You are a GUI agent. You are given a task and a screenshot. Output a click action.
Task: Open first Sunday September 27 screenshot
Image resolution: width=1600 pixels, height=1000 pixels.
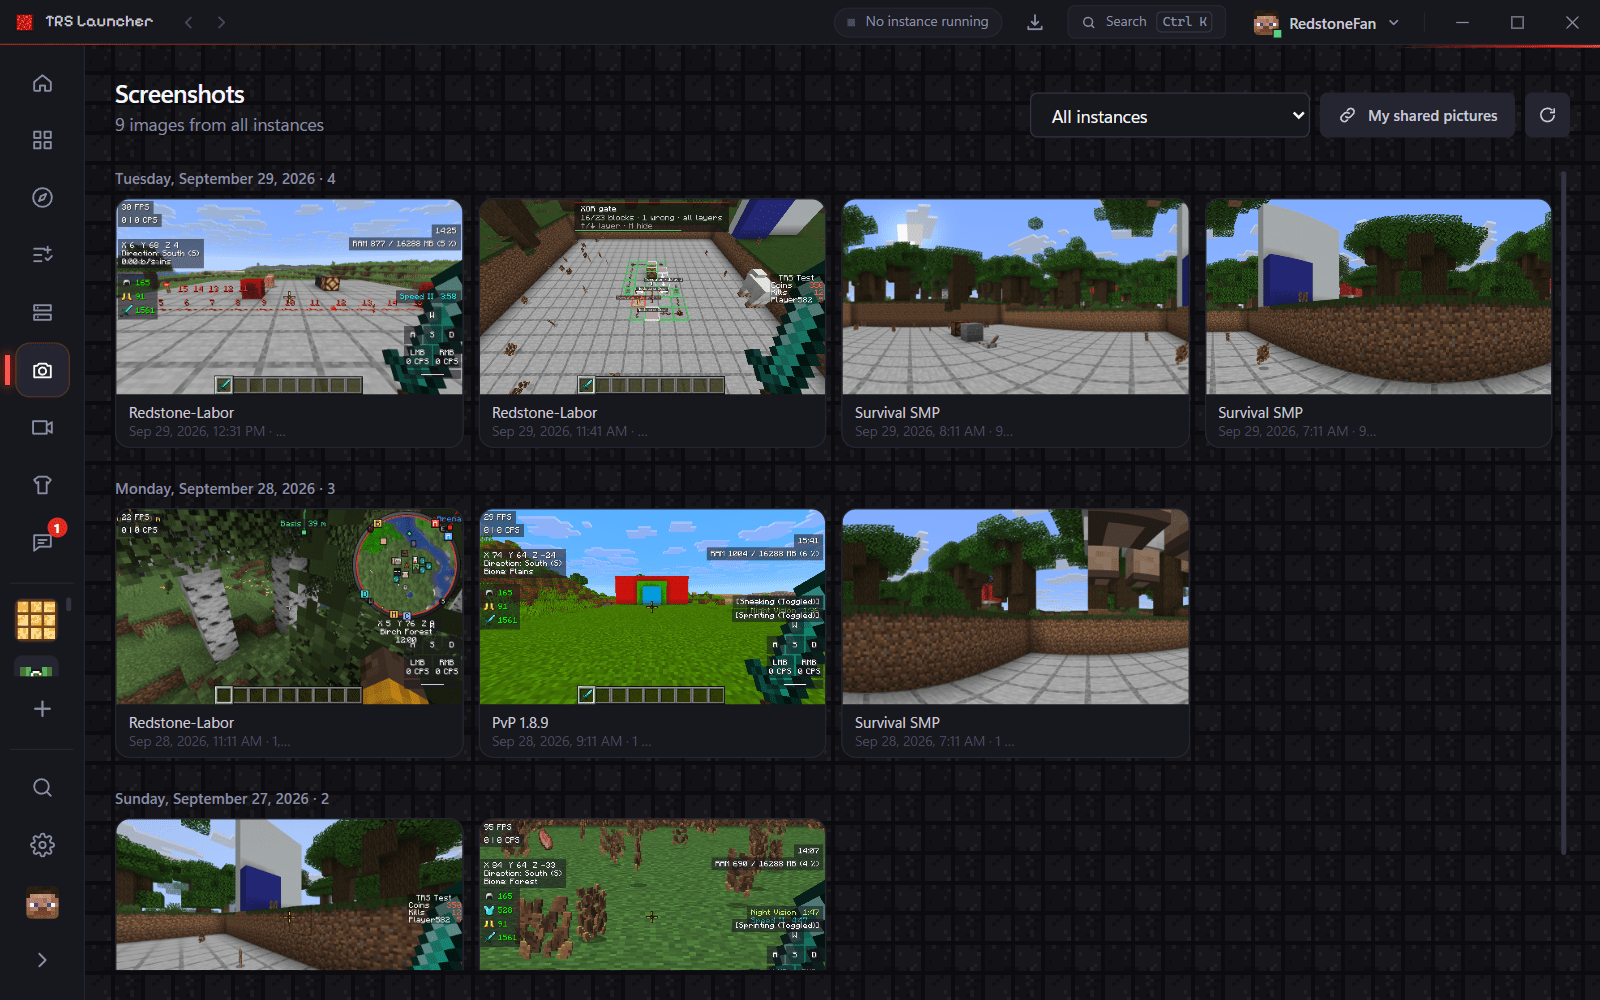289,894
